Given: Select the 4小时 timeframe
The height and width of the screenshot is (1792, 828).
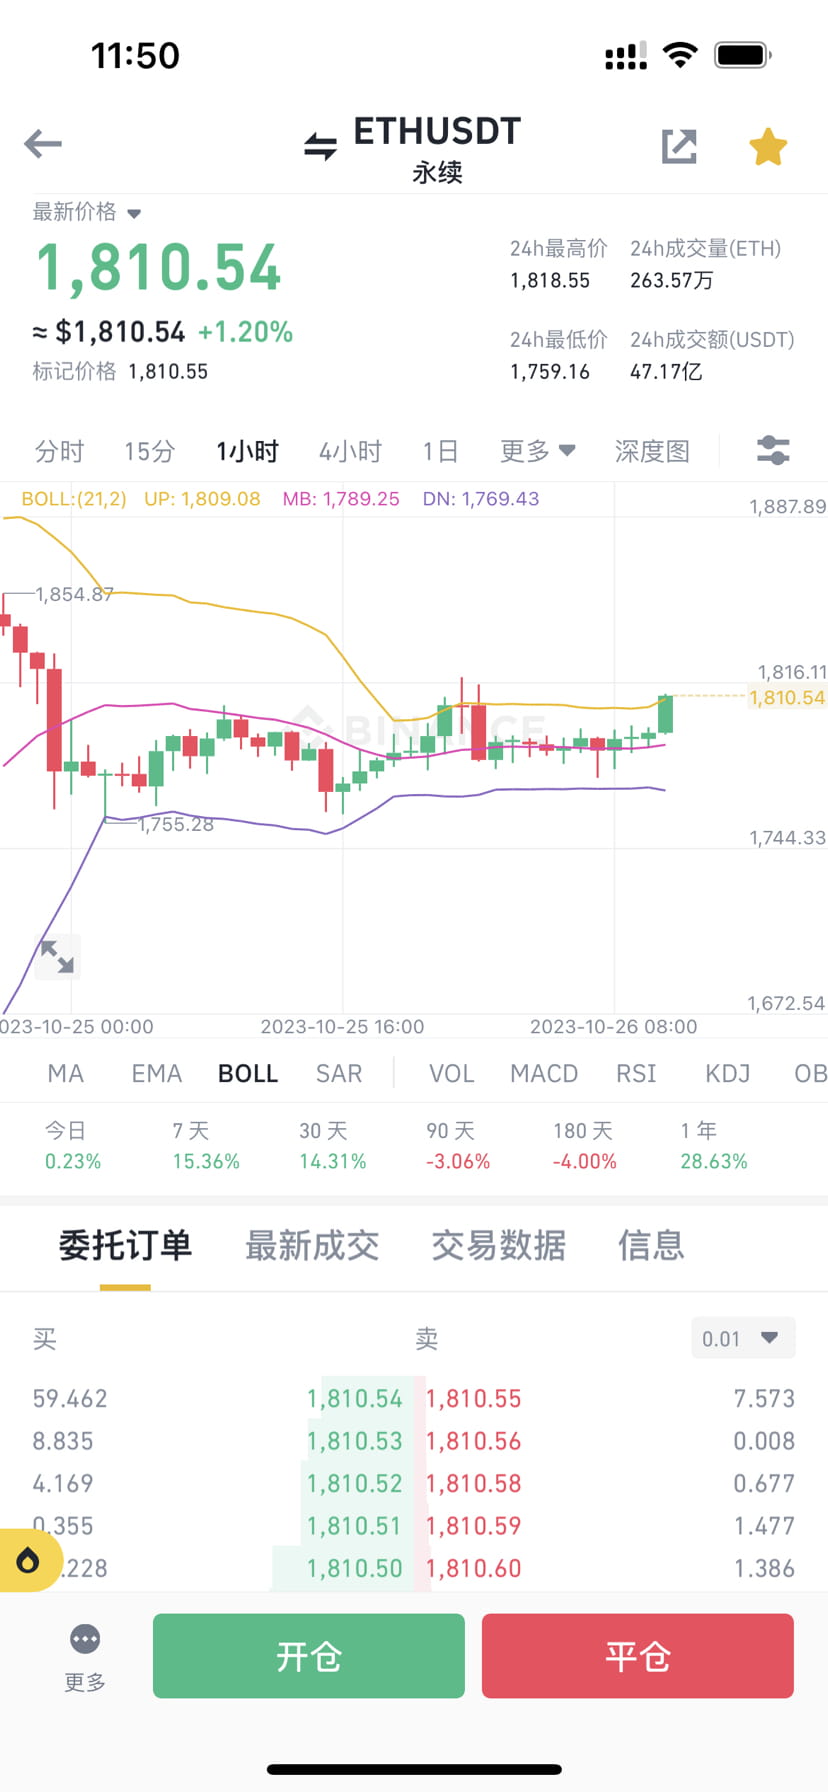Looking at the screenshot, I should click(x=350, y=451).
